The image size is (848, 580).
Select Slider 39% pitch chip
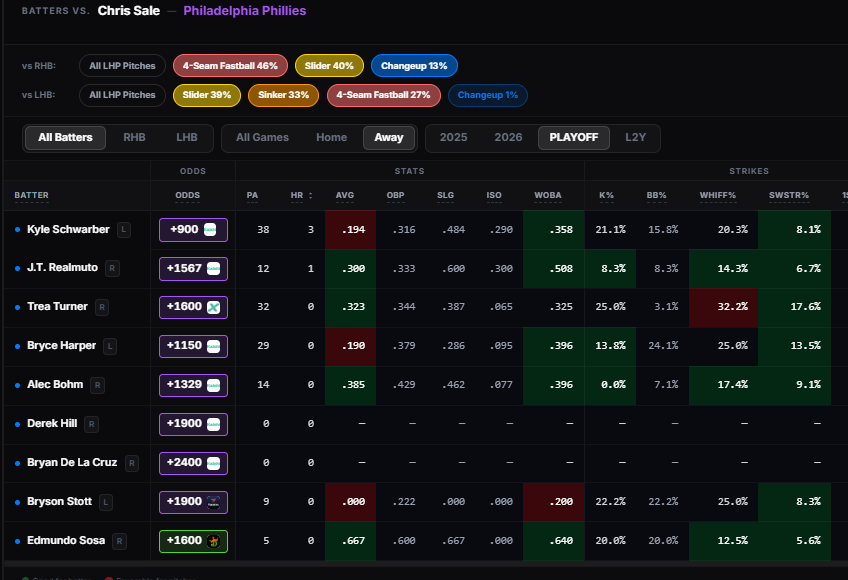point(207,95)
